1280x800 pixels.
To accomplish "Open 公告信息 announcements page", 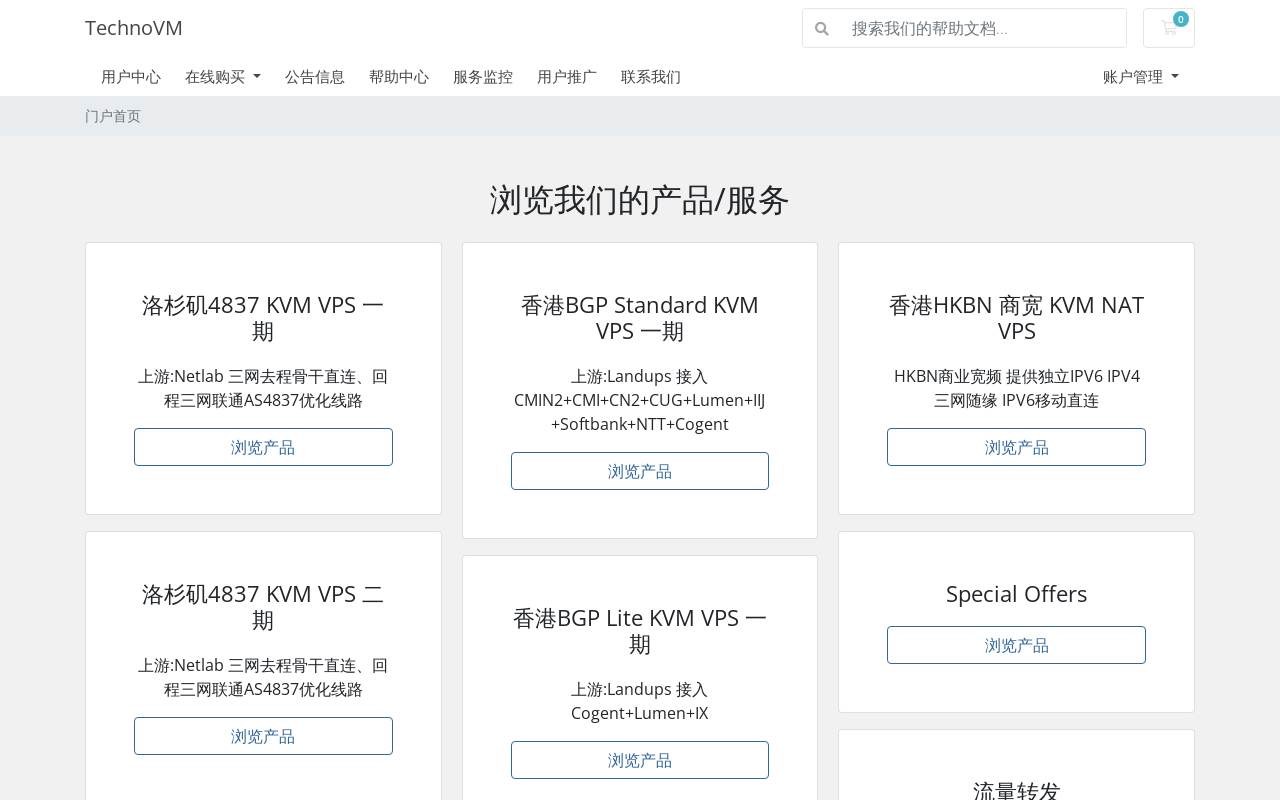I will pos(315,77).
